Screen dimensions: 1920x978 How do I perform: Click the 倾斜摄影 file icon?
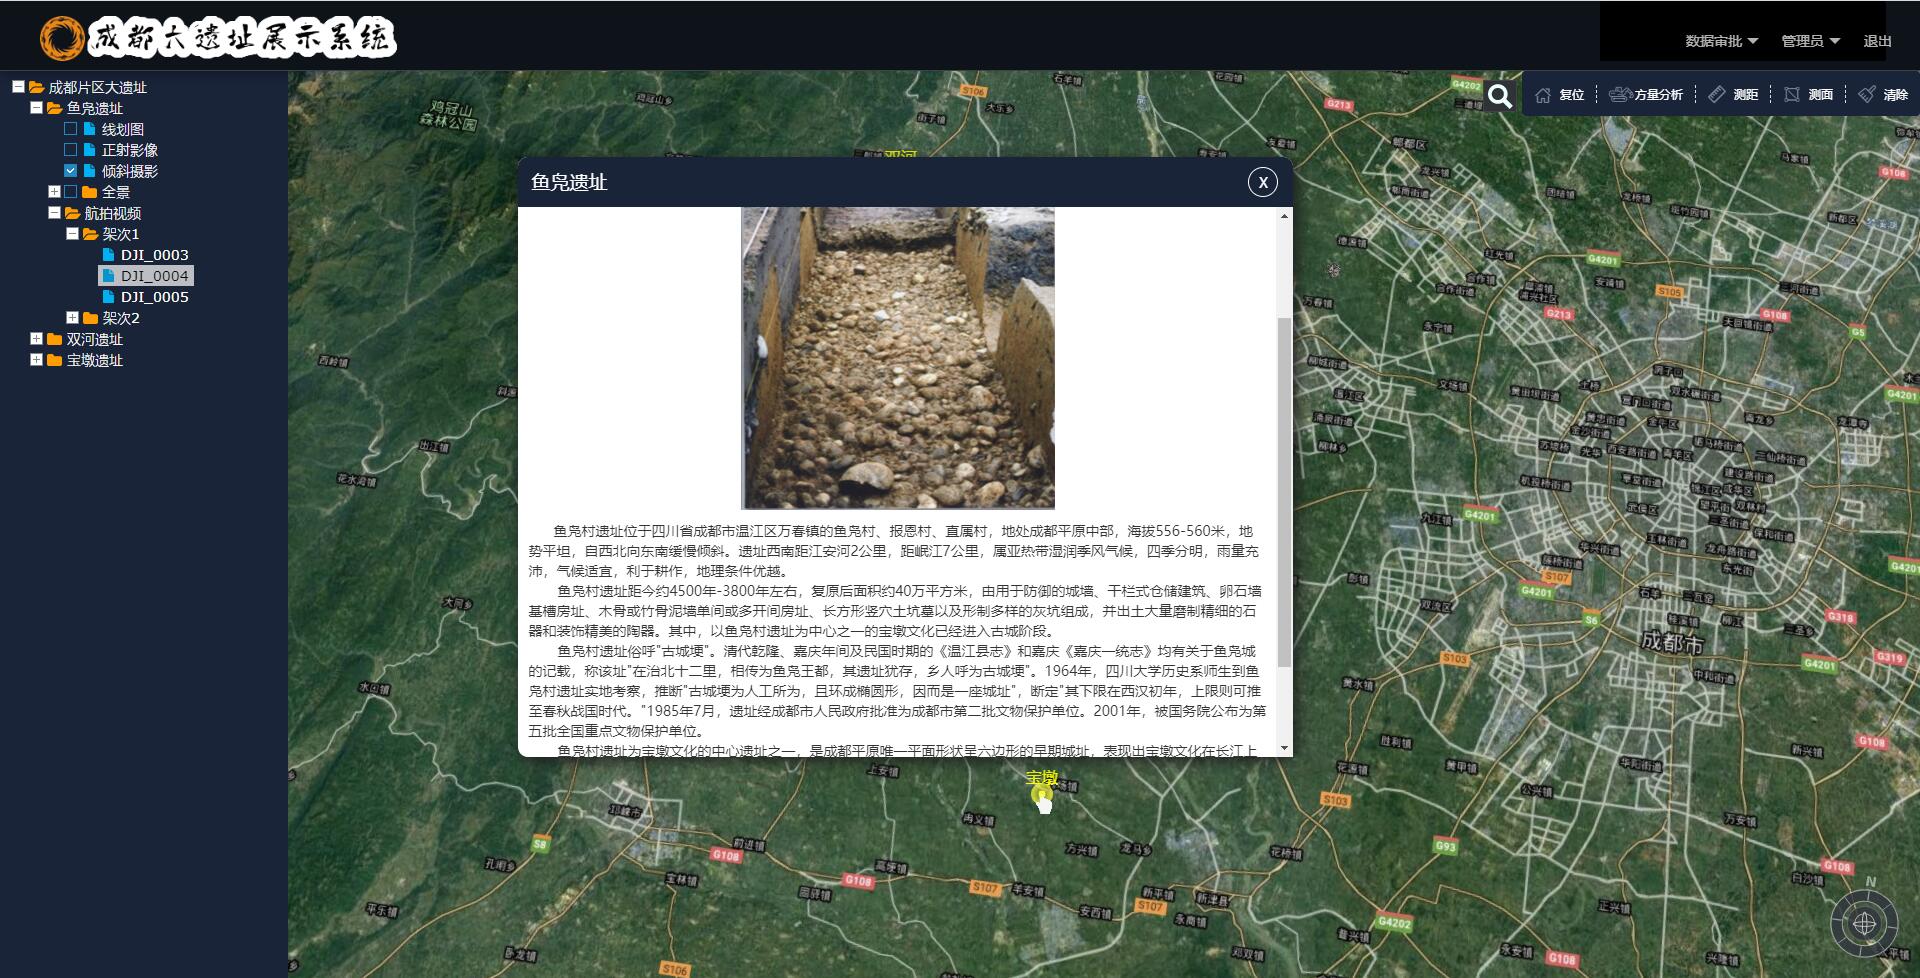[90, 171]
